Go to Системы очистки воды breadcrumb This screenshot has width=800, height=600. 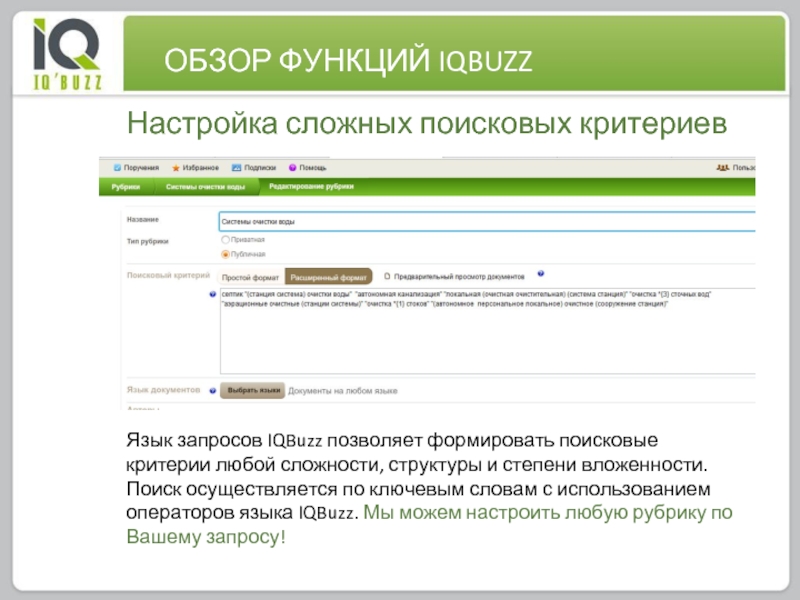[206, 187]
